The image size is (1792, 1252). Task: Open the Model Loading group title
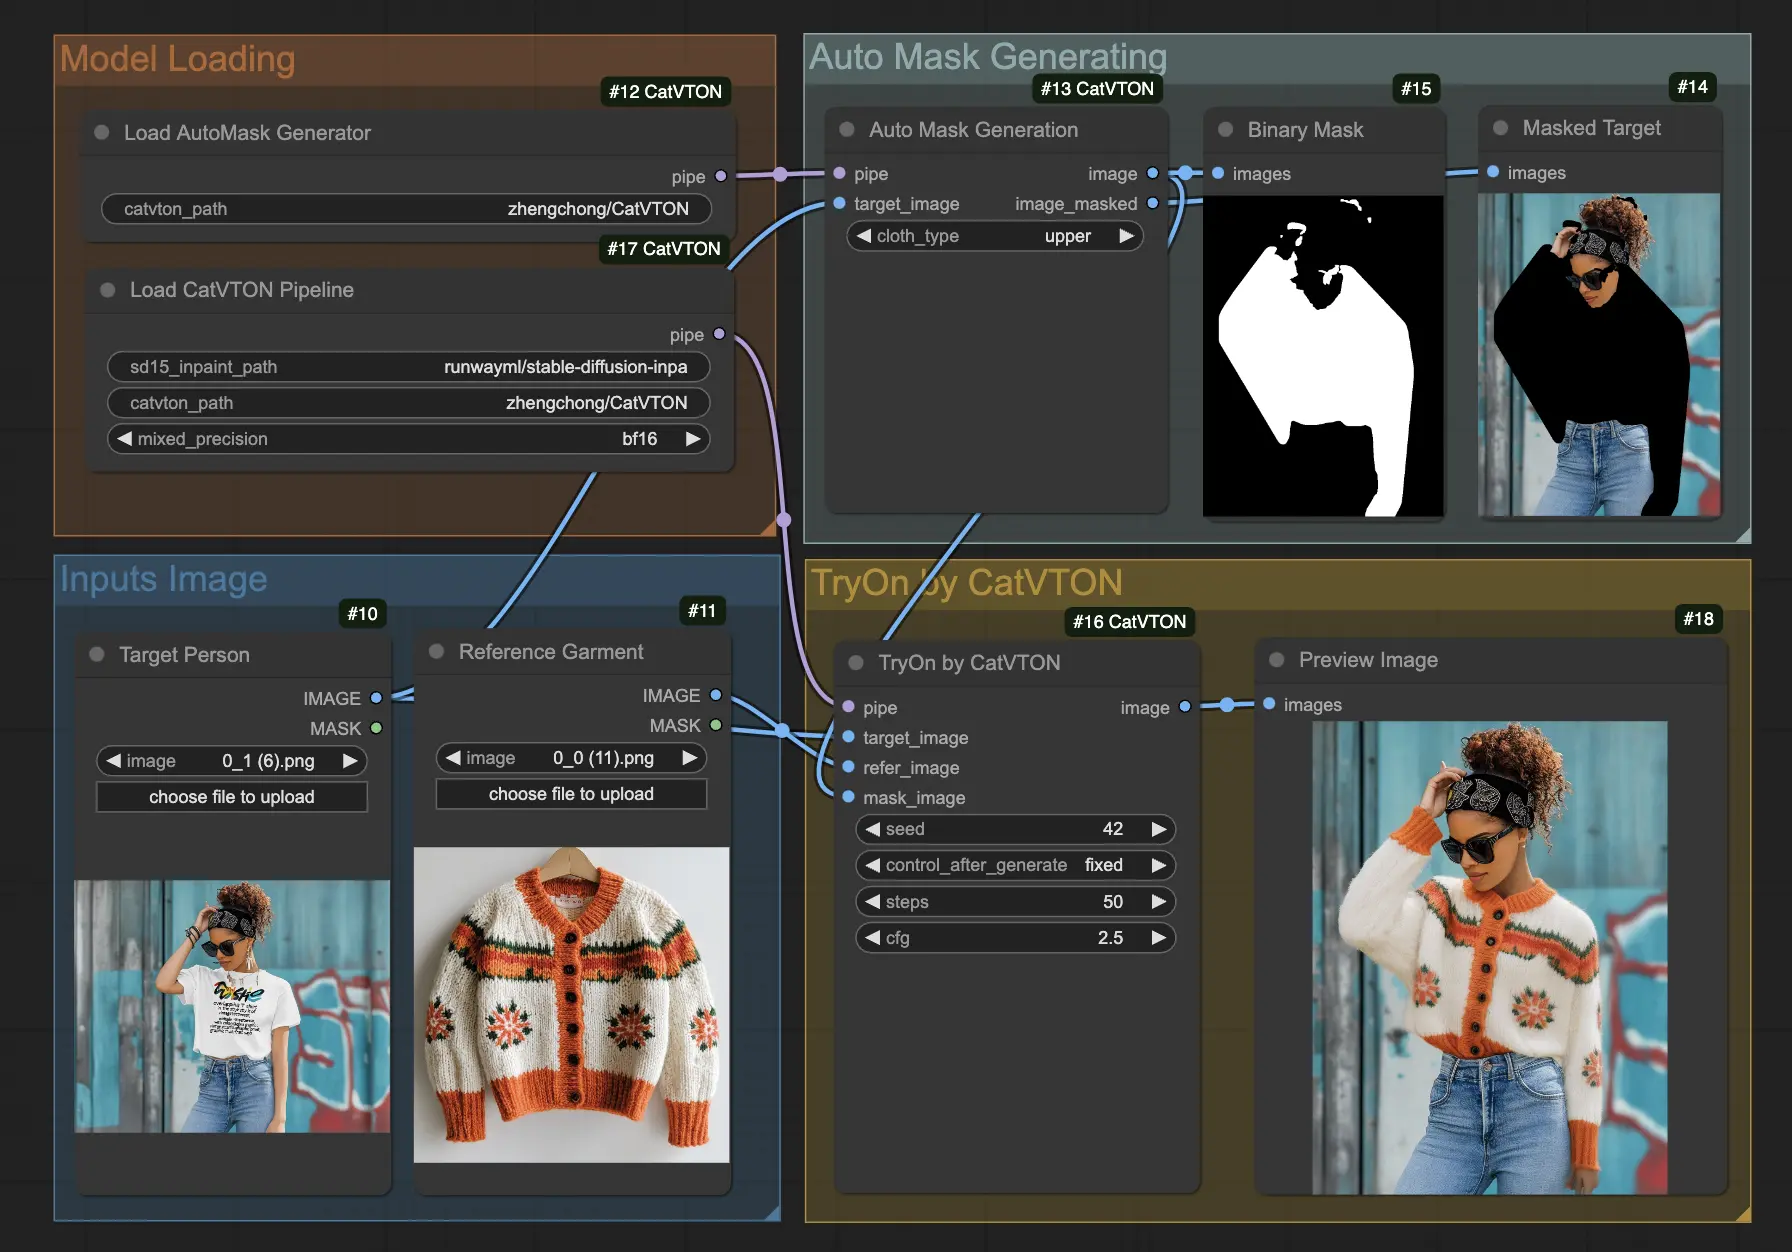pos(177,59)
